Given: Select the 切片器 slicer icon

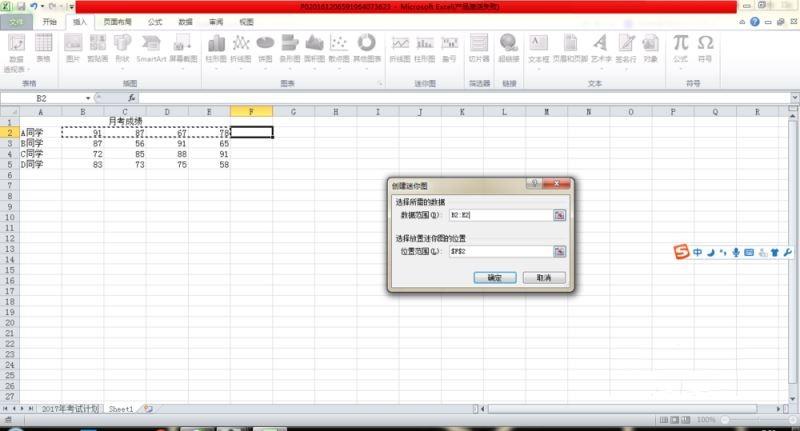Looking at the screenshot, I should (x=479, y=47).
